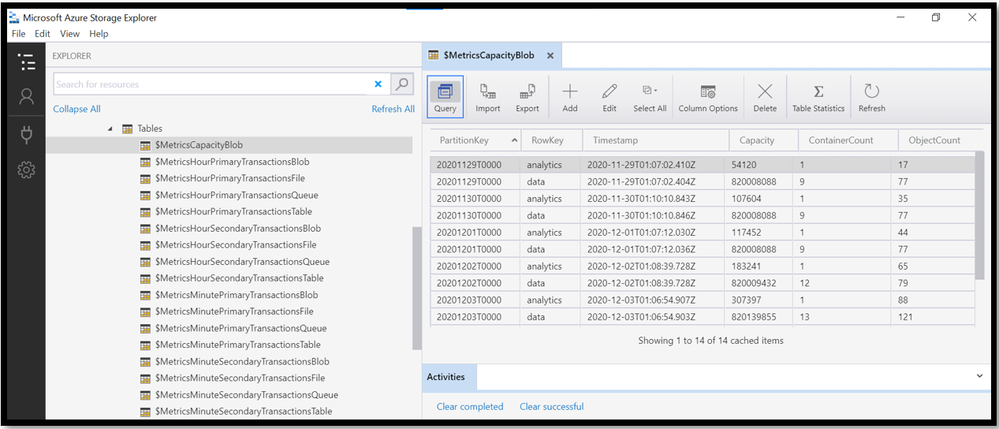Clear the search box with the X
This screenshot has width=999, height=429.
click(x=378, y=84)
